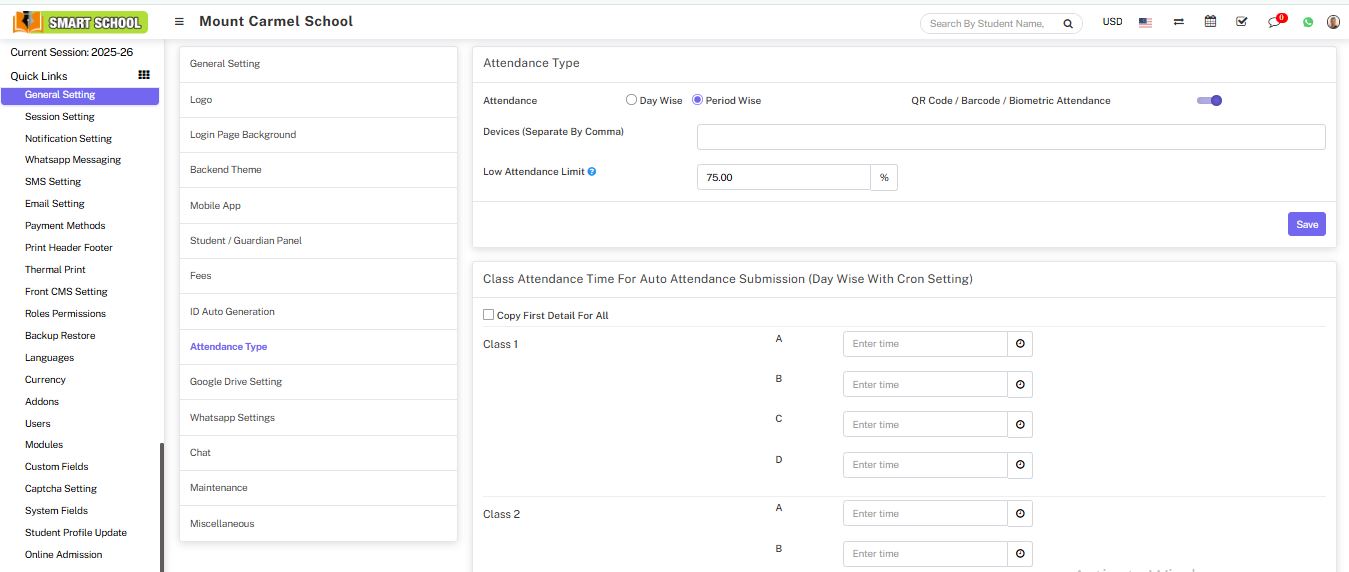
Task: Open chat notifications icon with red badge
Action: [1274, 22]
